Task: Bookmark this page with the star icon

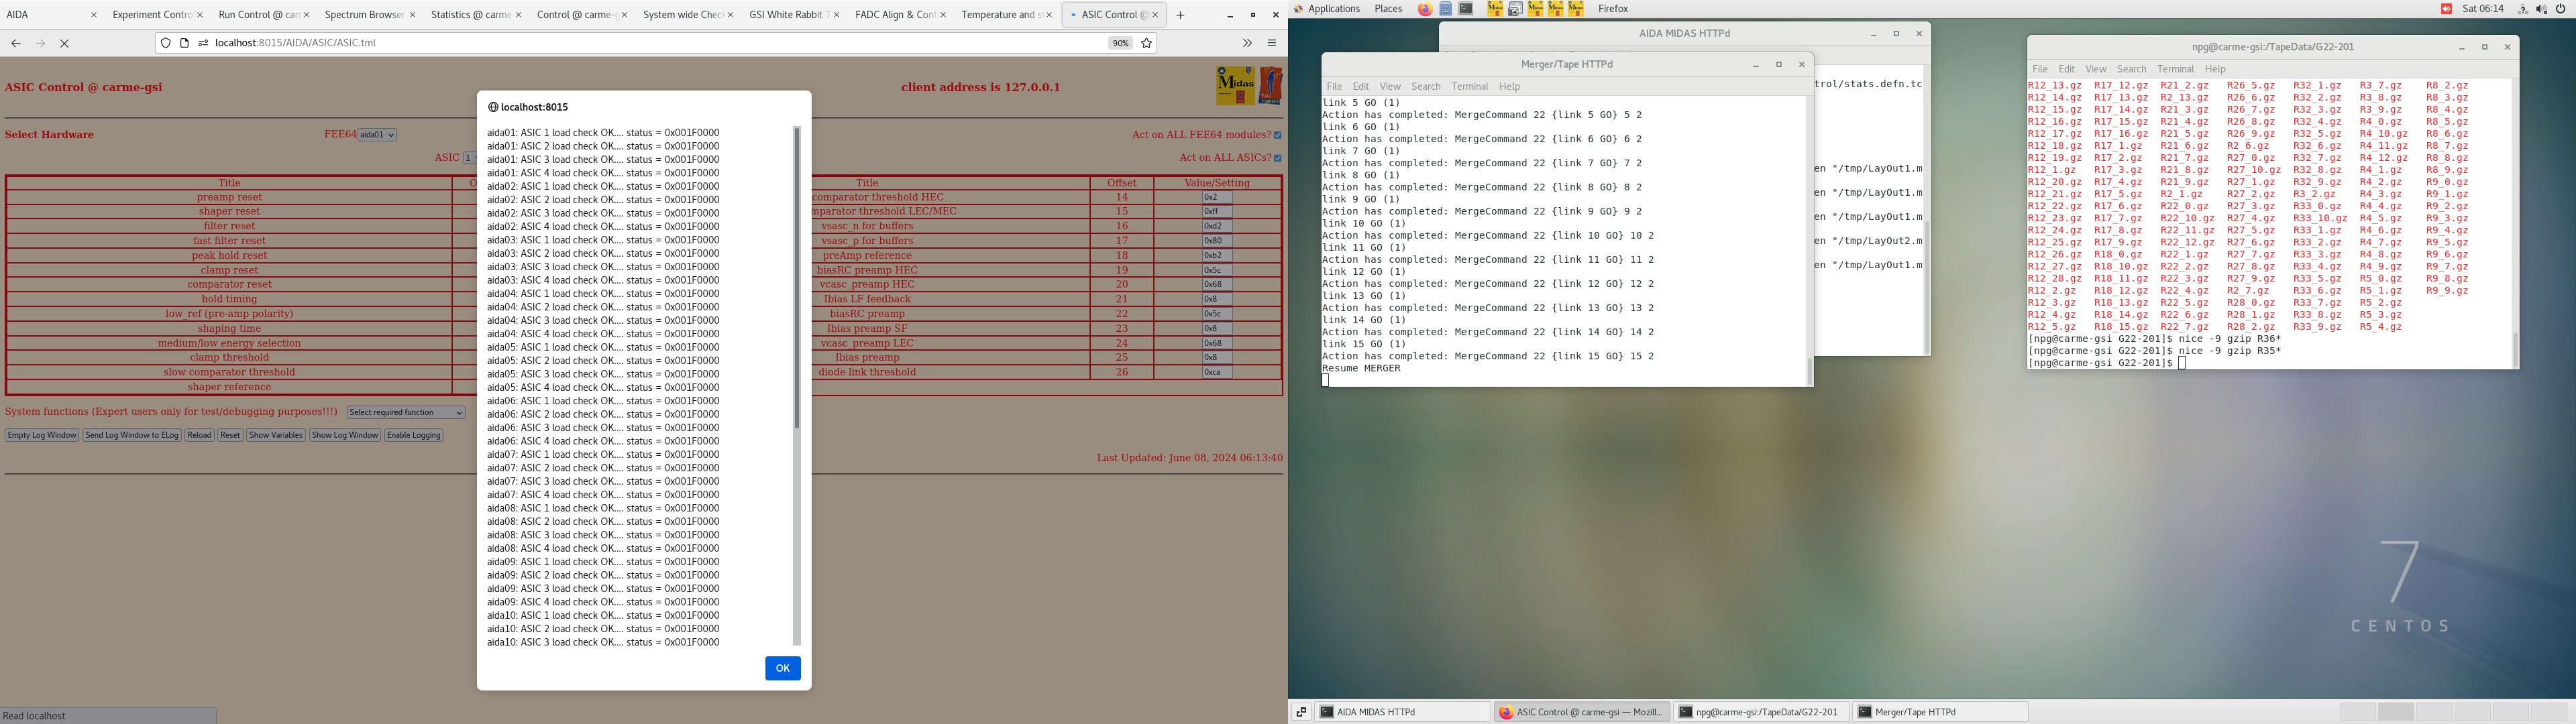Action: tap(1147, 43)
